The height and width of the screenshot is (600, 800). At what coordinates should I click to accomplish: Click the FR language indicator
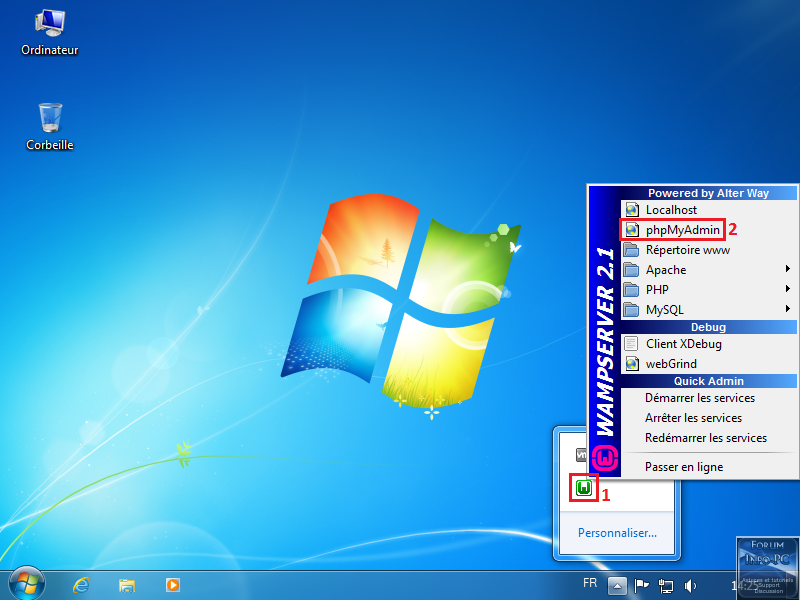(590, 583)
